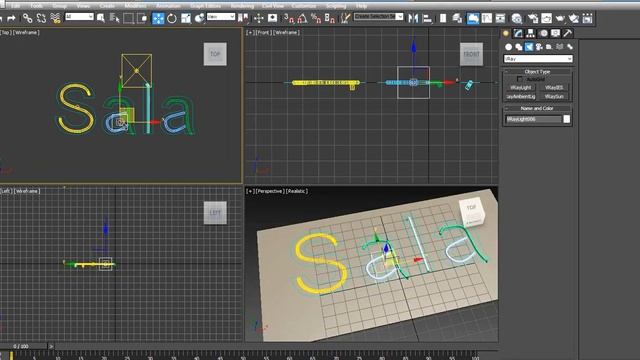The width and height of the screenshot is (640, 360).
Task: Open the Tools menu
Action: click(x=36, y=6)
